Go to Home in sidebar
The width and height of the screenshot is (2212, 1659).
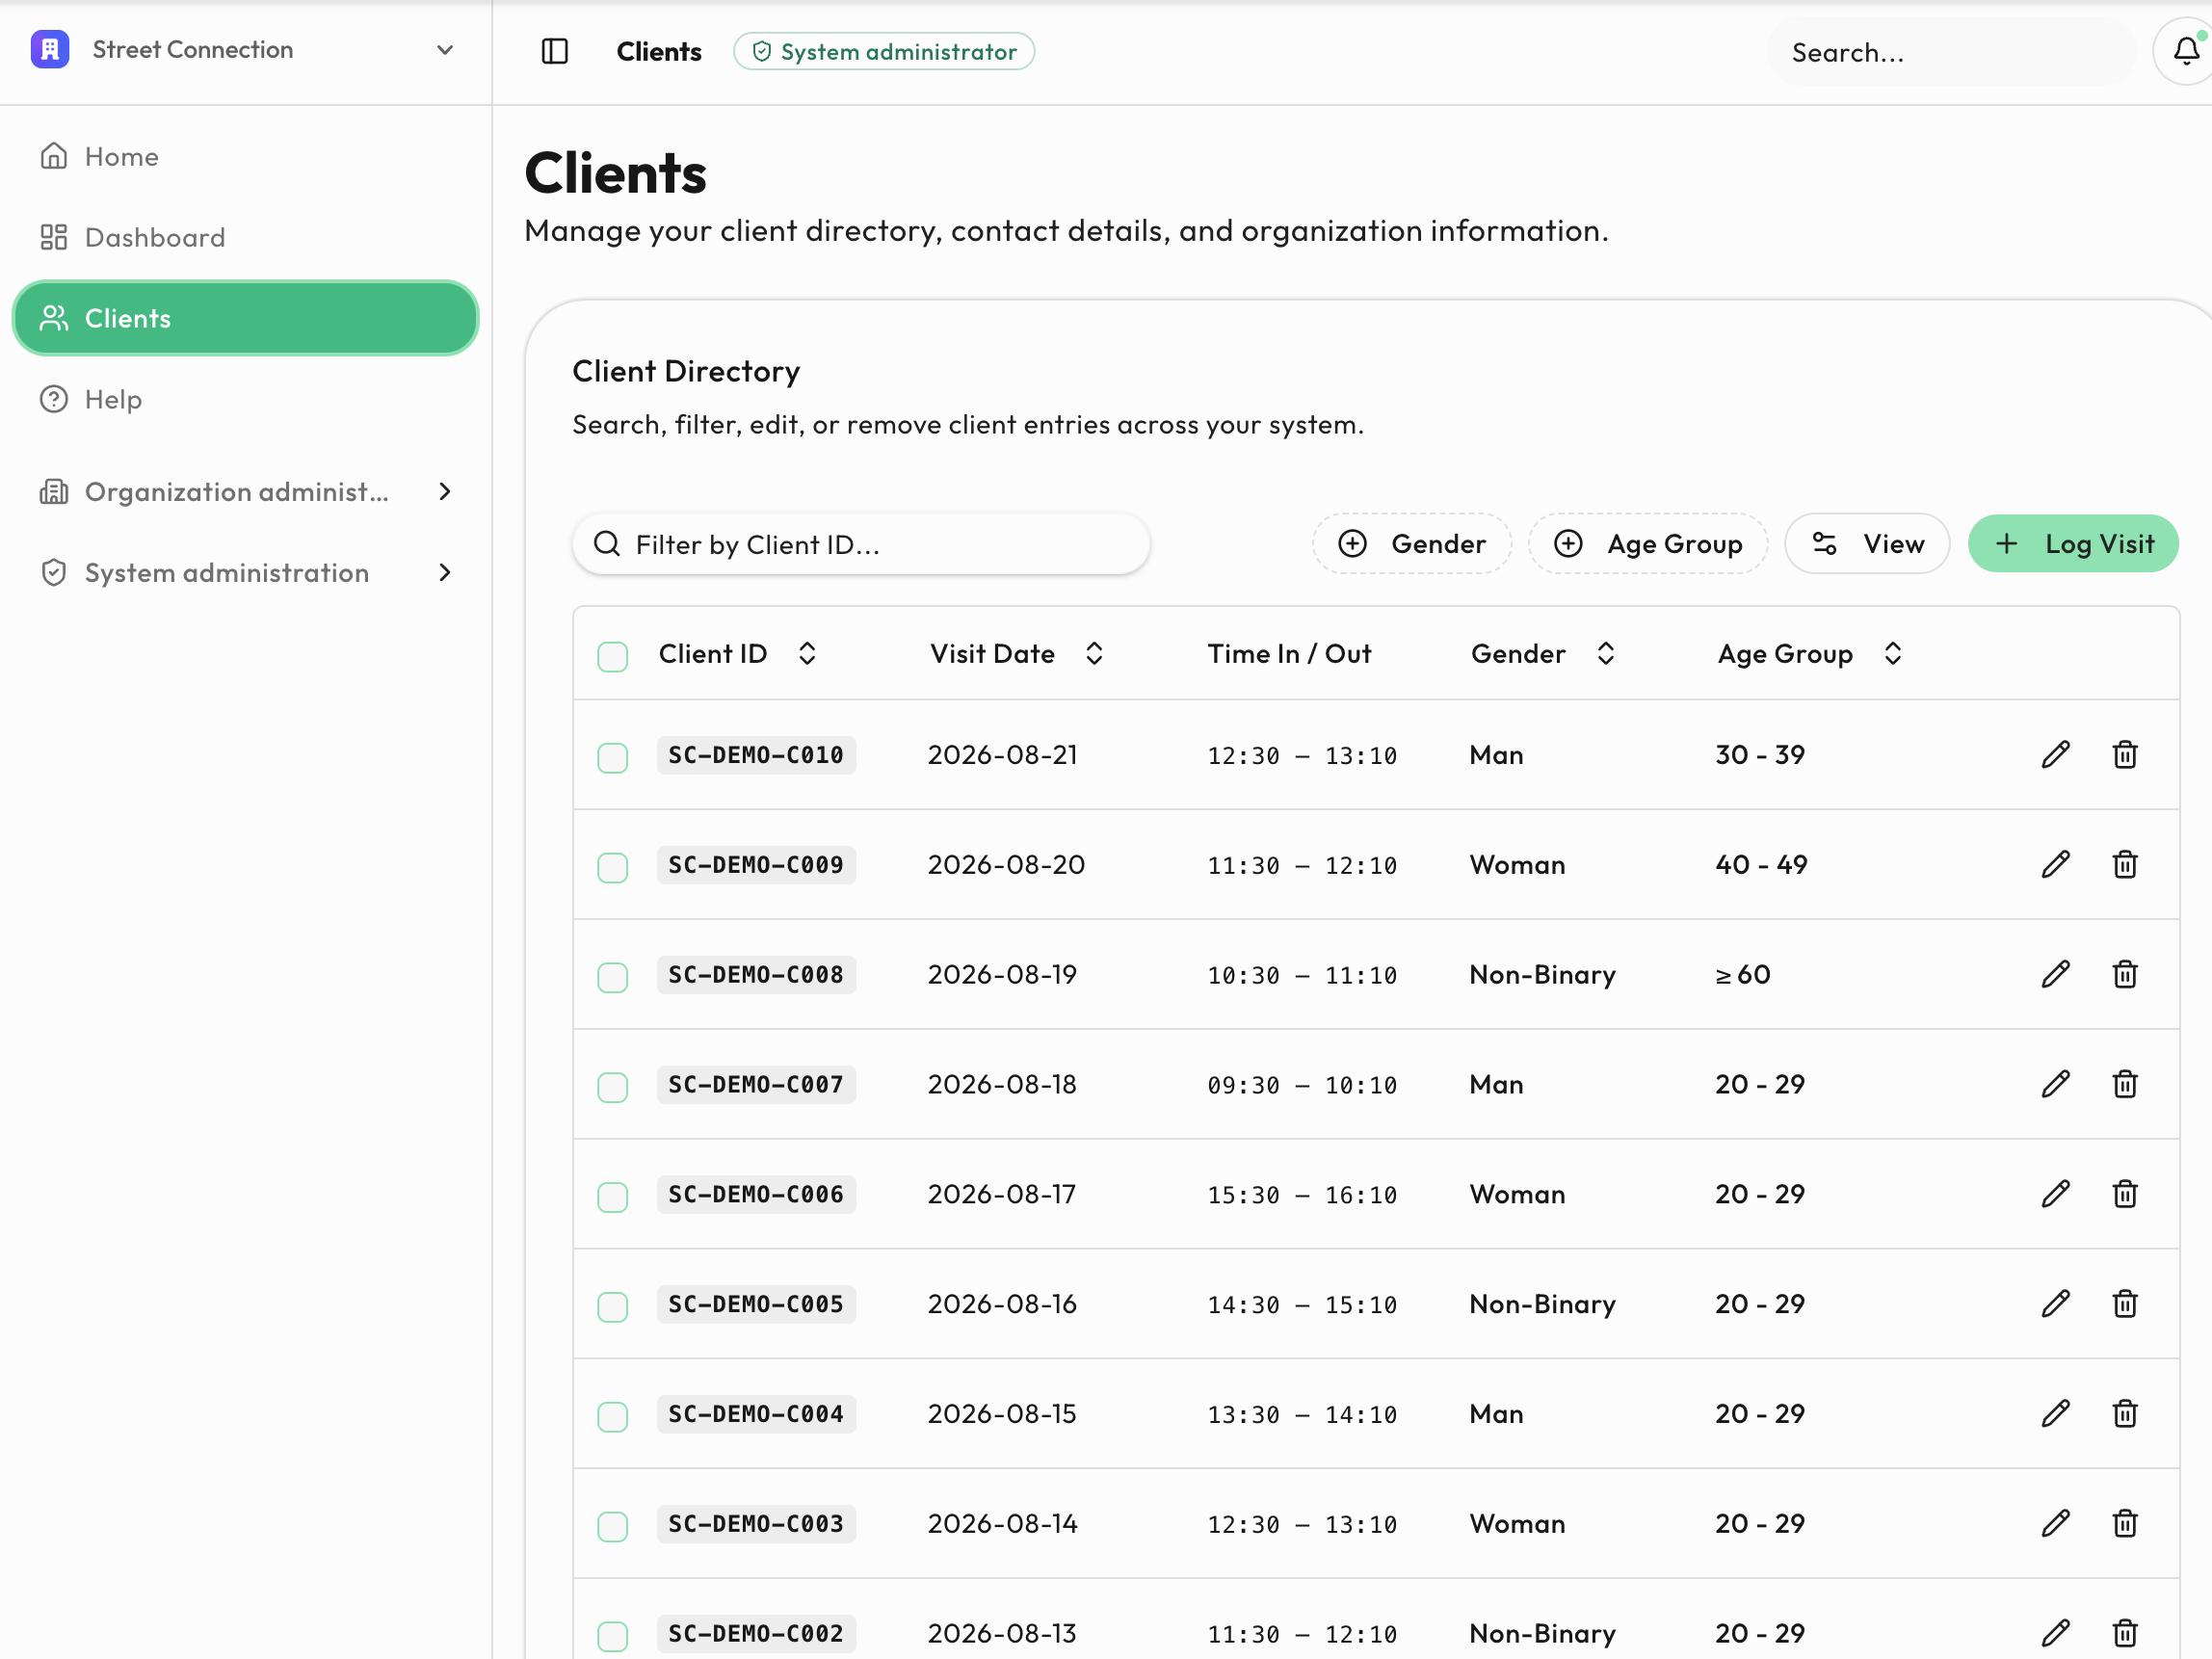coord(245,156)
